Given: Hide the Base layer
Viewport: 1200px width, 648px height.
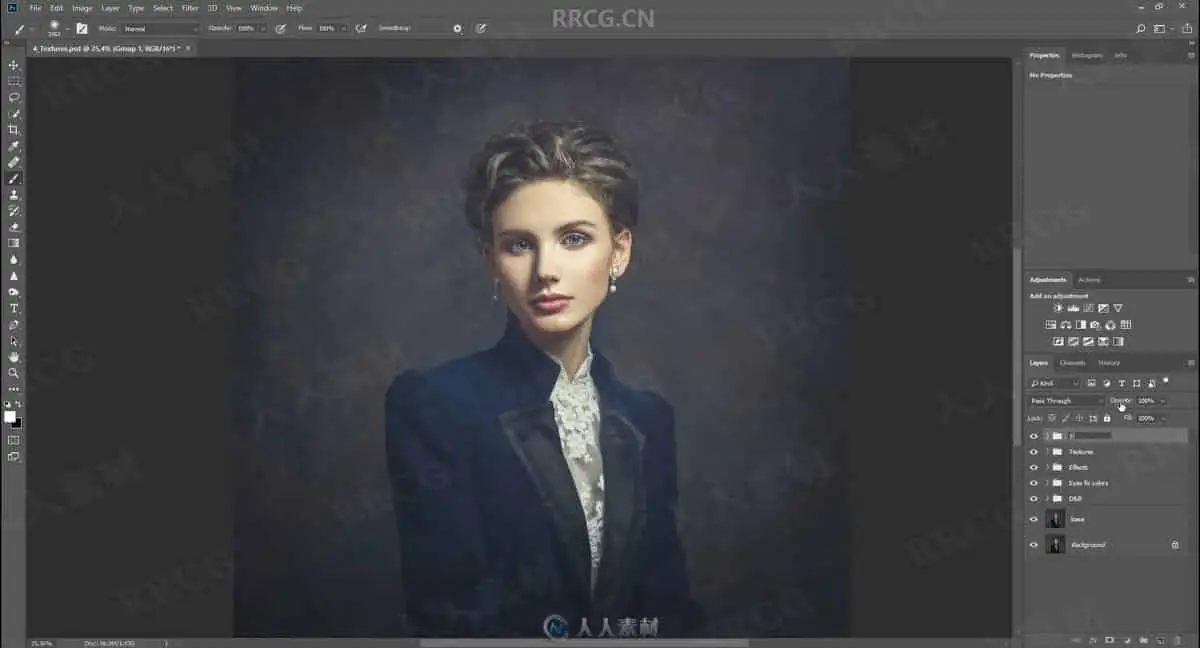Looking at the screenshot, I should tap(1034, 519).
